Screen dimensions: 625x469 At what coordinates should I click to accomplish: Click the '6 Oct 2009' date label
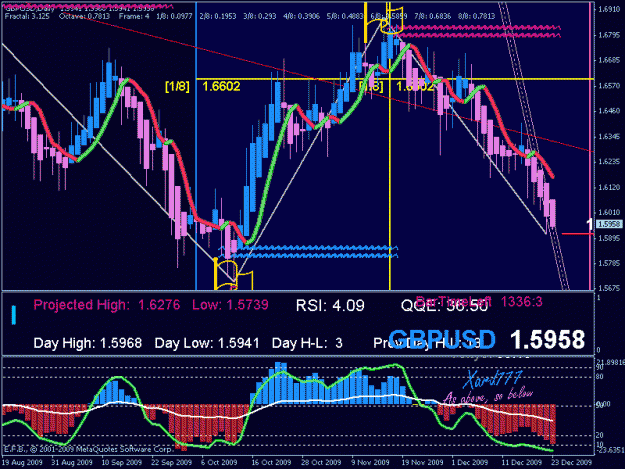[x=219, y=462]
